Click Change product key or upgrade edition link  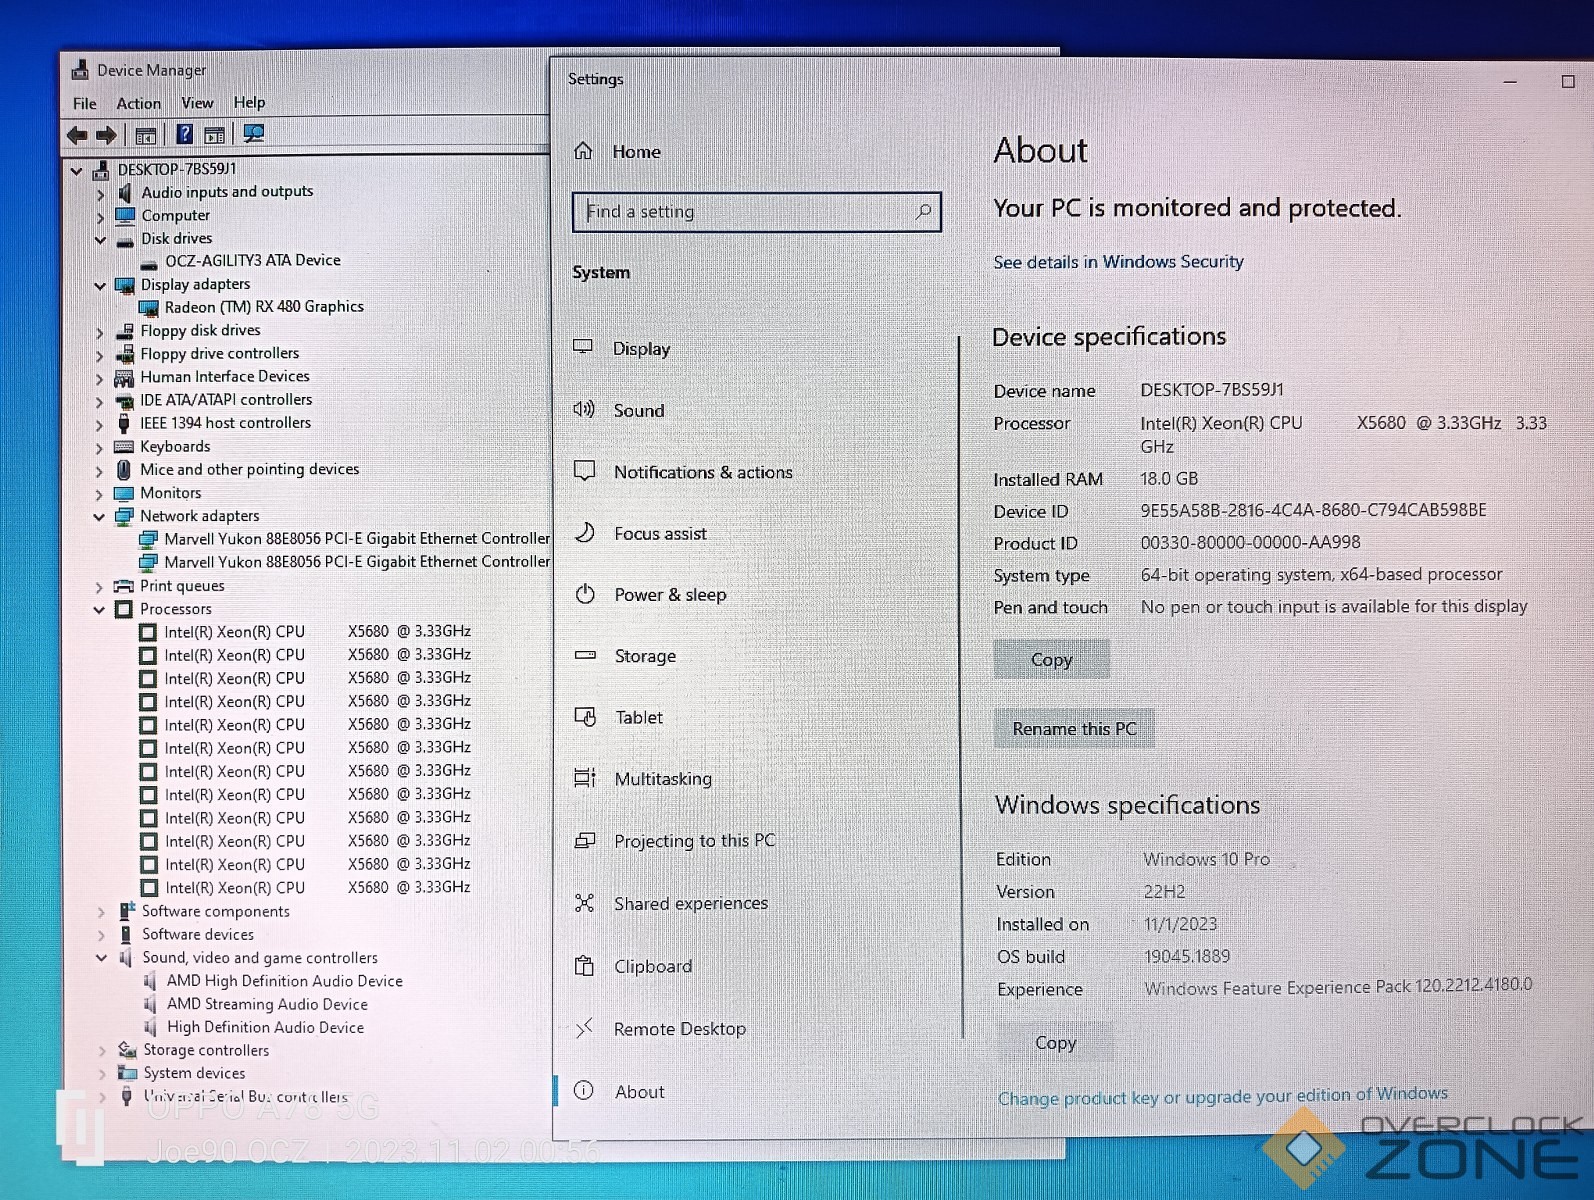[1223, 1096]
